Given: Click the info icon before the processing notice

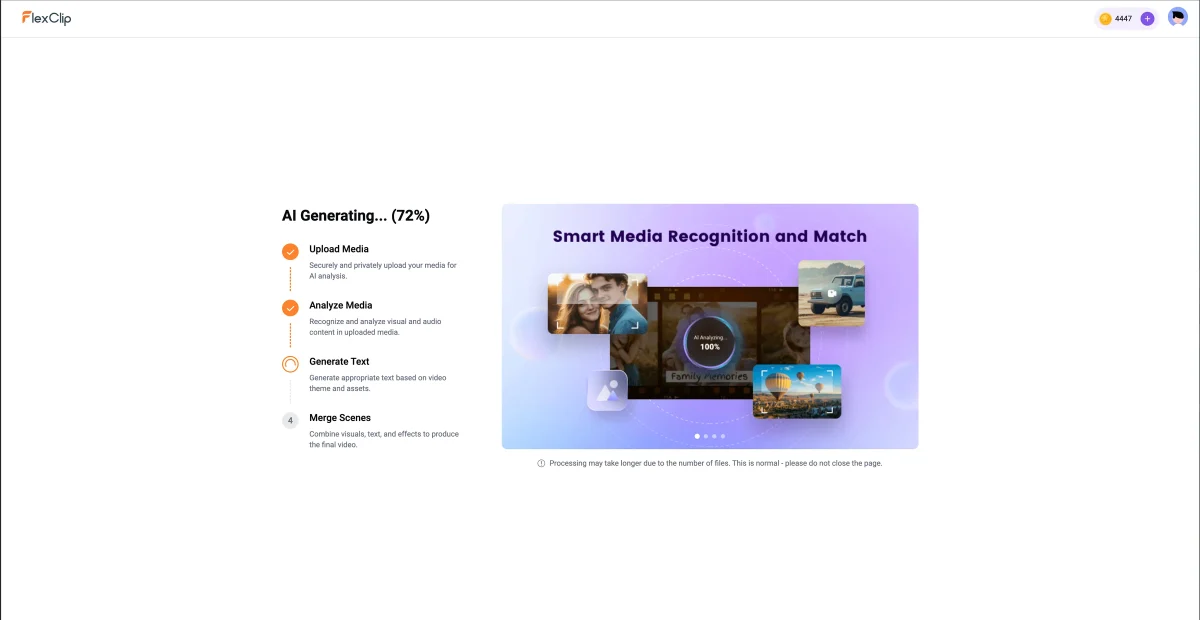Looking at the screenshot, I should pos(541,463).
